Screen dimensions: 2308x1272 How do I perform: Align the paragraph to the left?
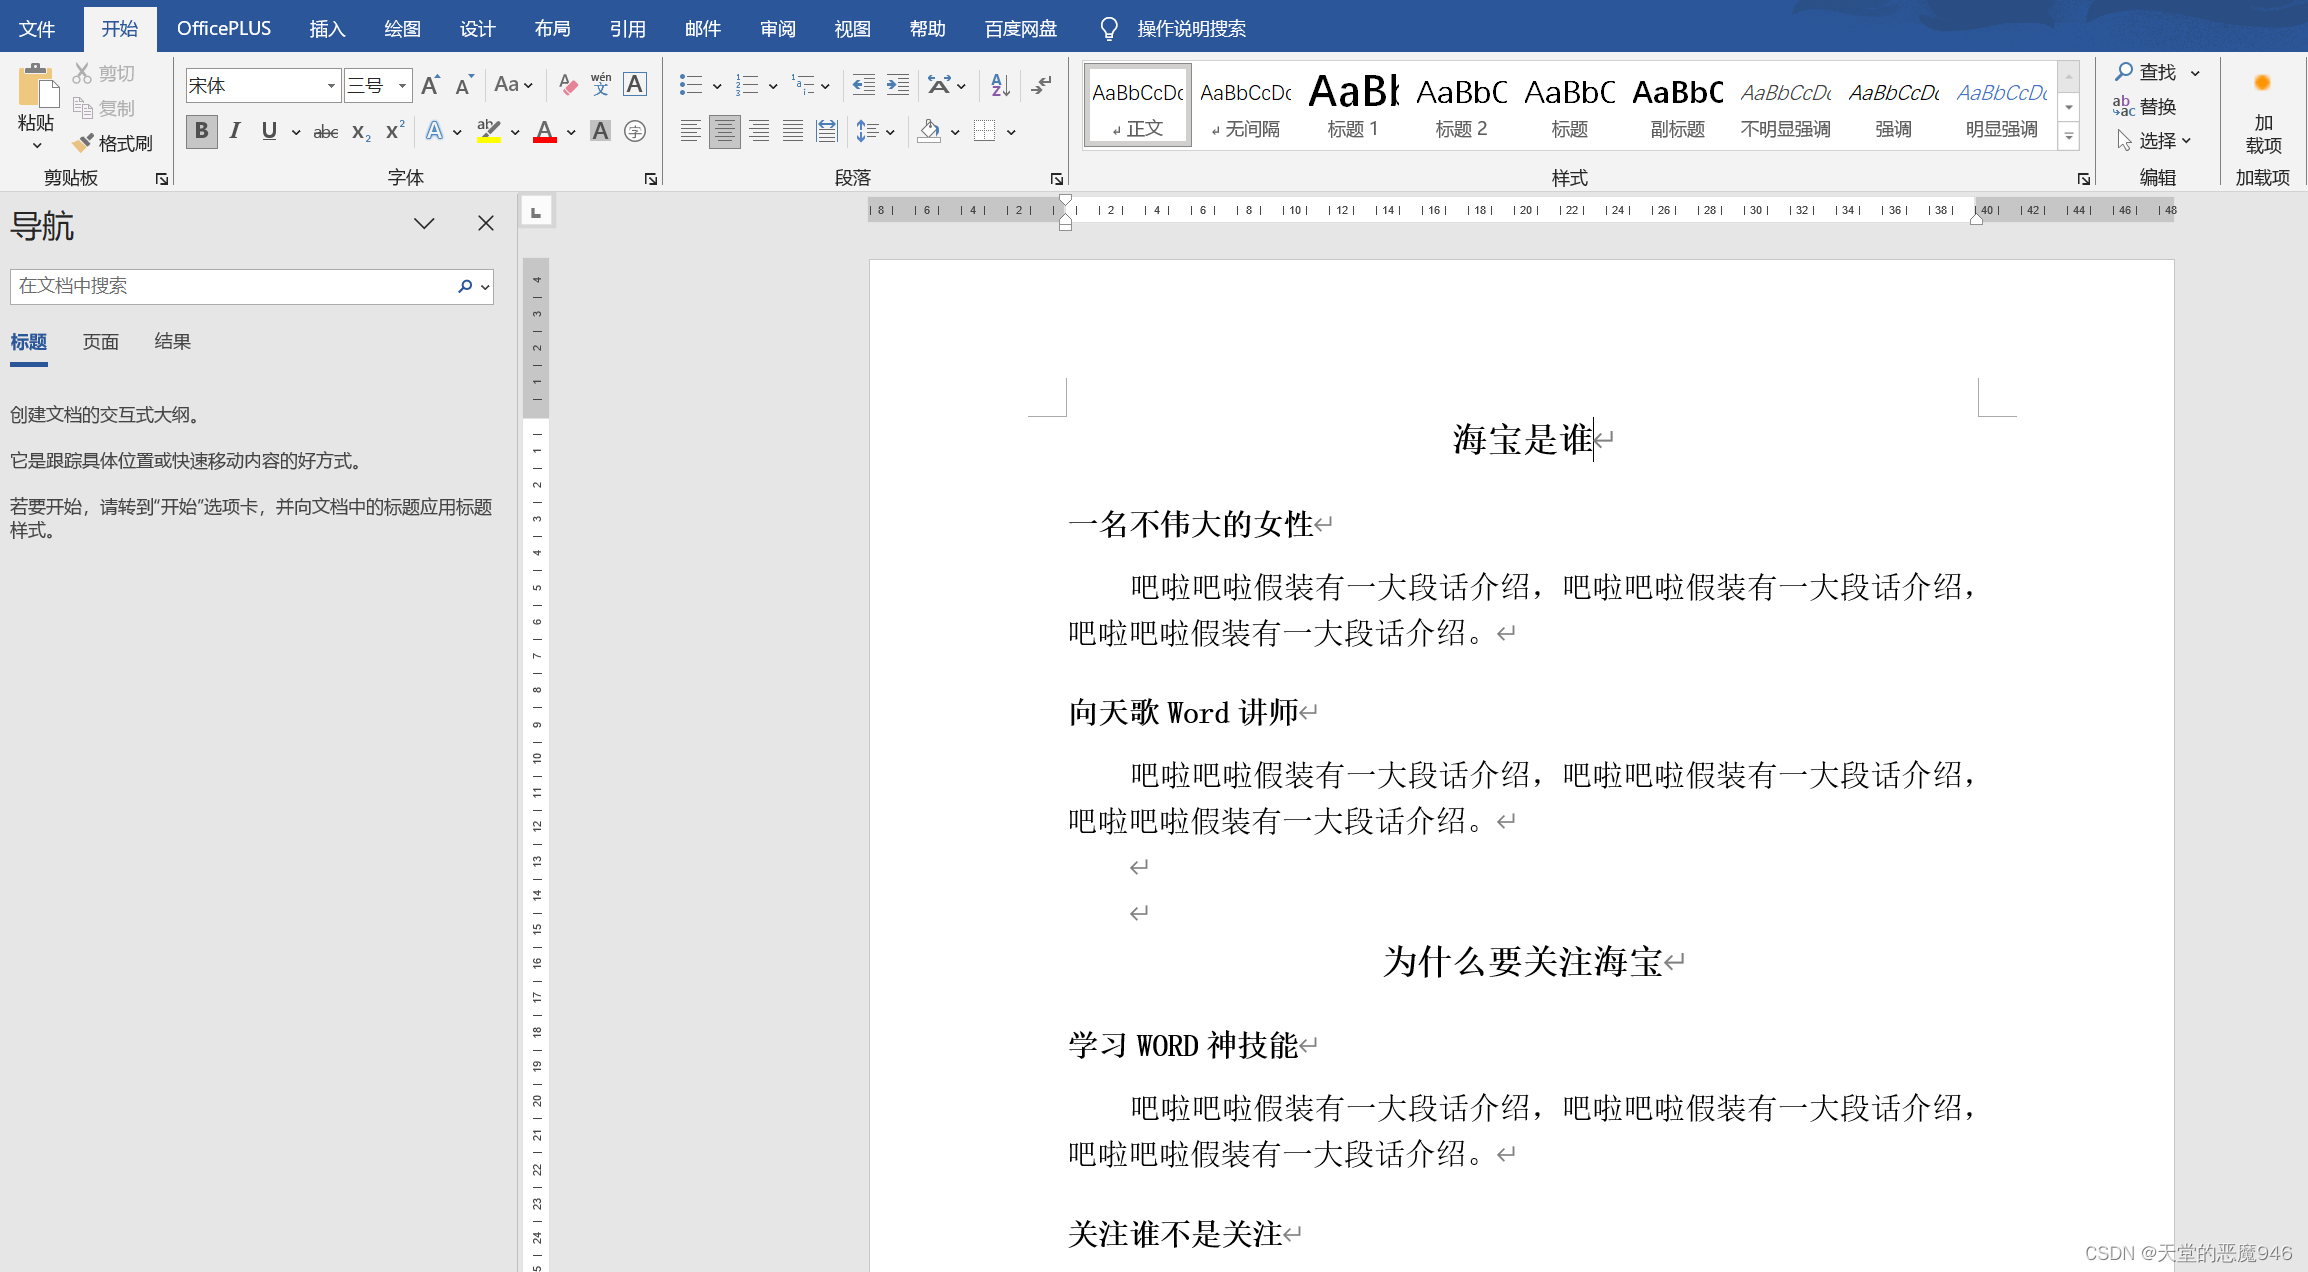[690, 131]
